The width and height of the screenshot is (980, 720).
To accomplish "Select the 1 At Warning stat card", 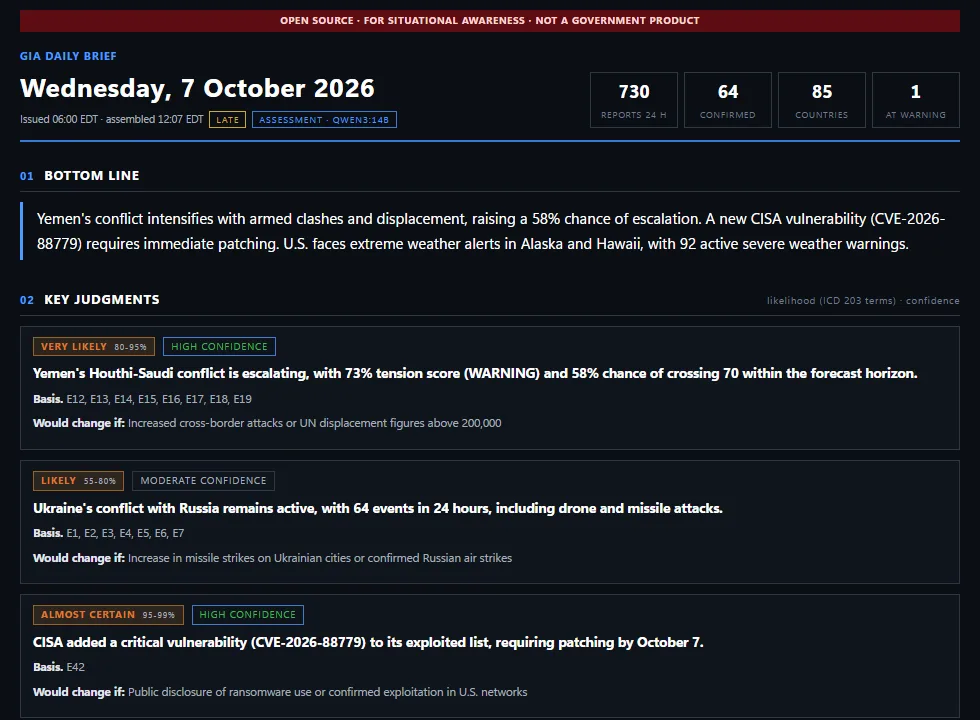I will click(x=916, y=100).
